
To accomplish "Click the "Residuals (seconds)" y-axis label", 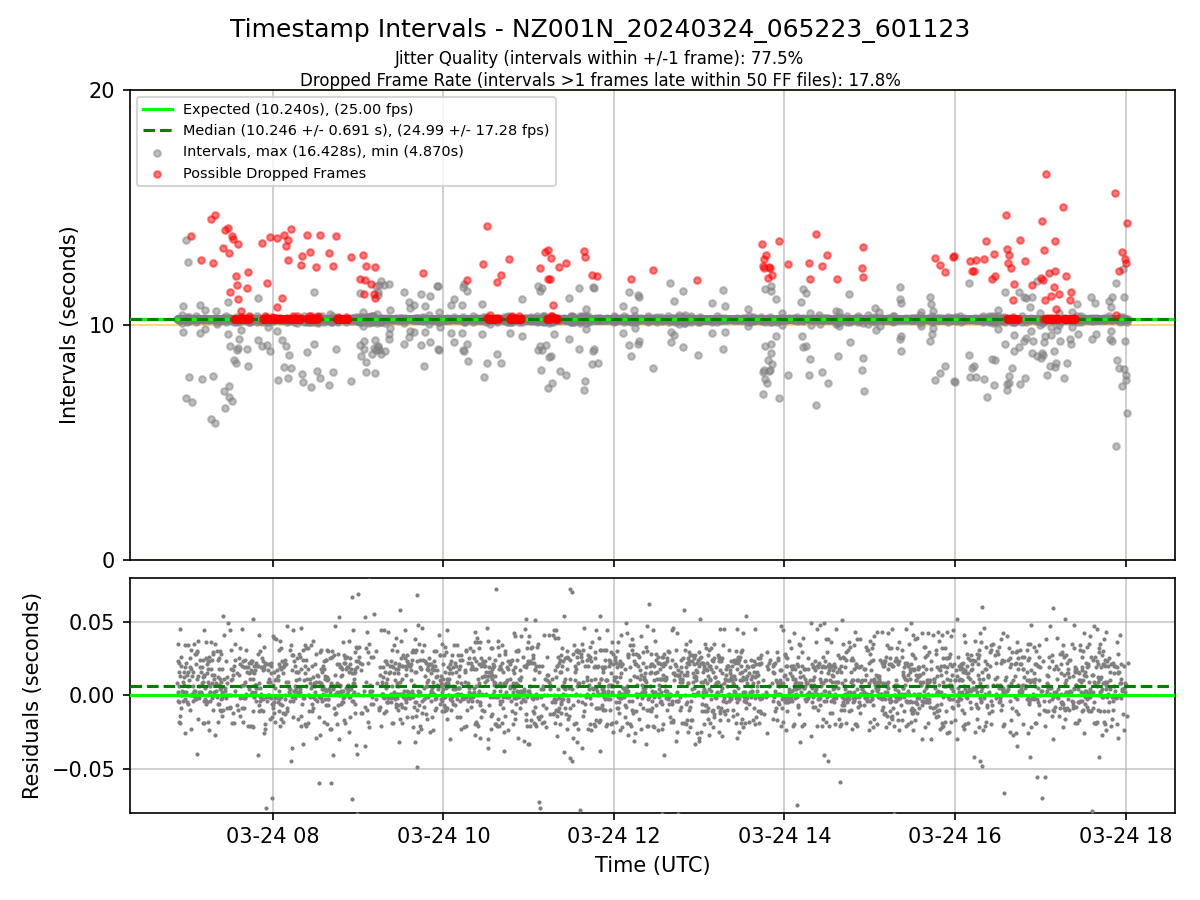I will 32,696.
